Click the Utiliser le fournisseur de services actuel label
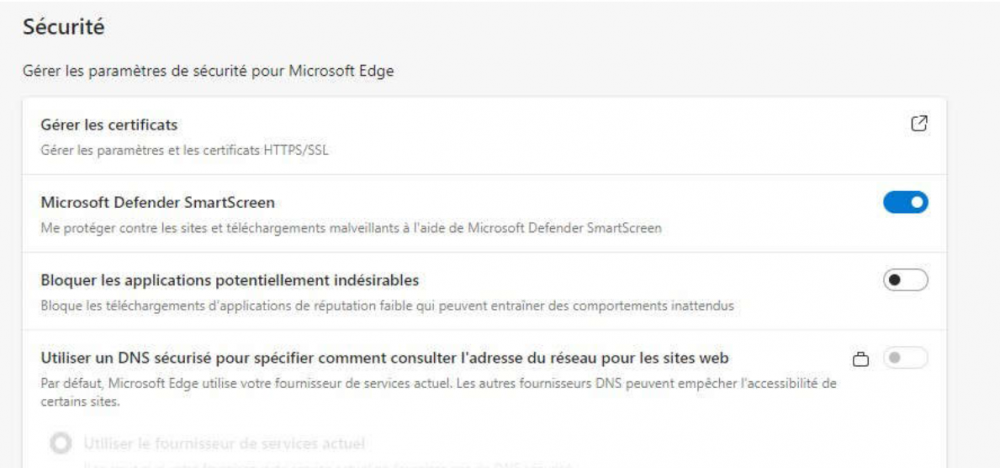1000x468 pixels. pyautogui.click(x=225, y=443)
